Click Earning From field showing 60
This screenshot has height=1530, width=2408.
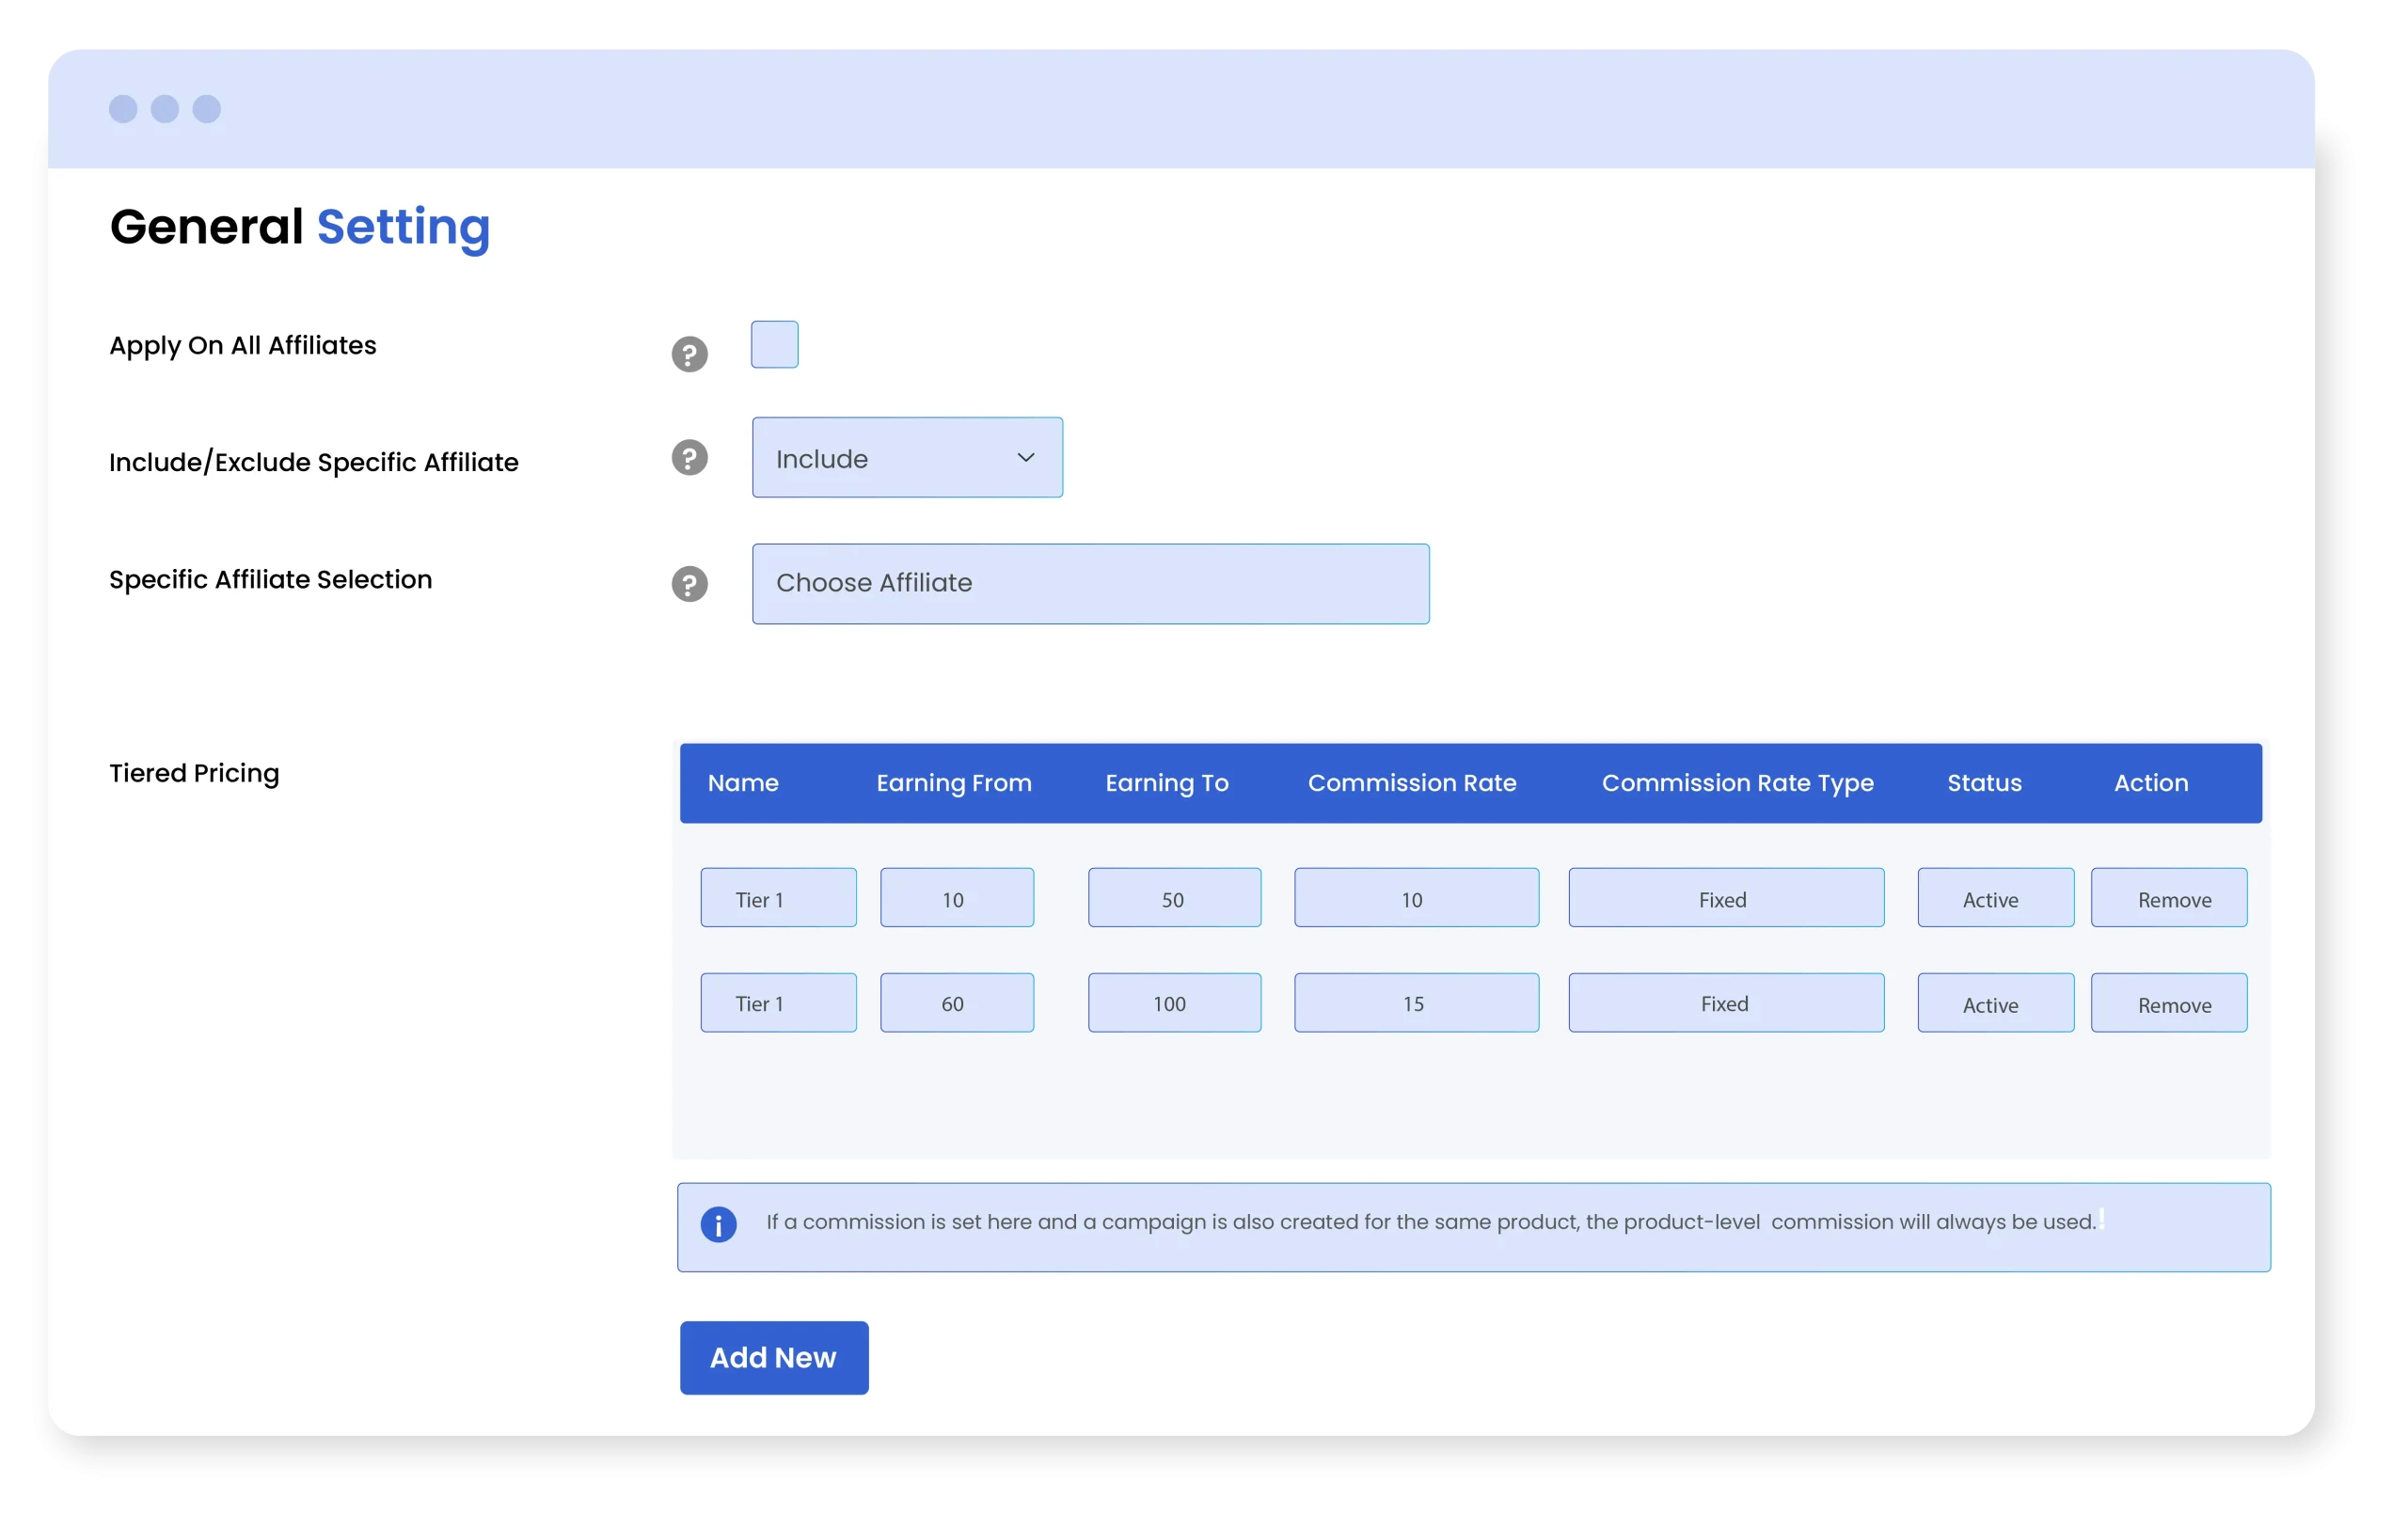click(956, 1003)
